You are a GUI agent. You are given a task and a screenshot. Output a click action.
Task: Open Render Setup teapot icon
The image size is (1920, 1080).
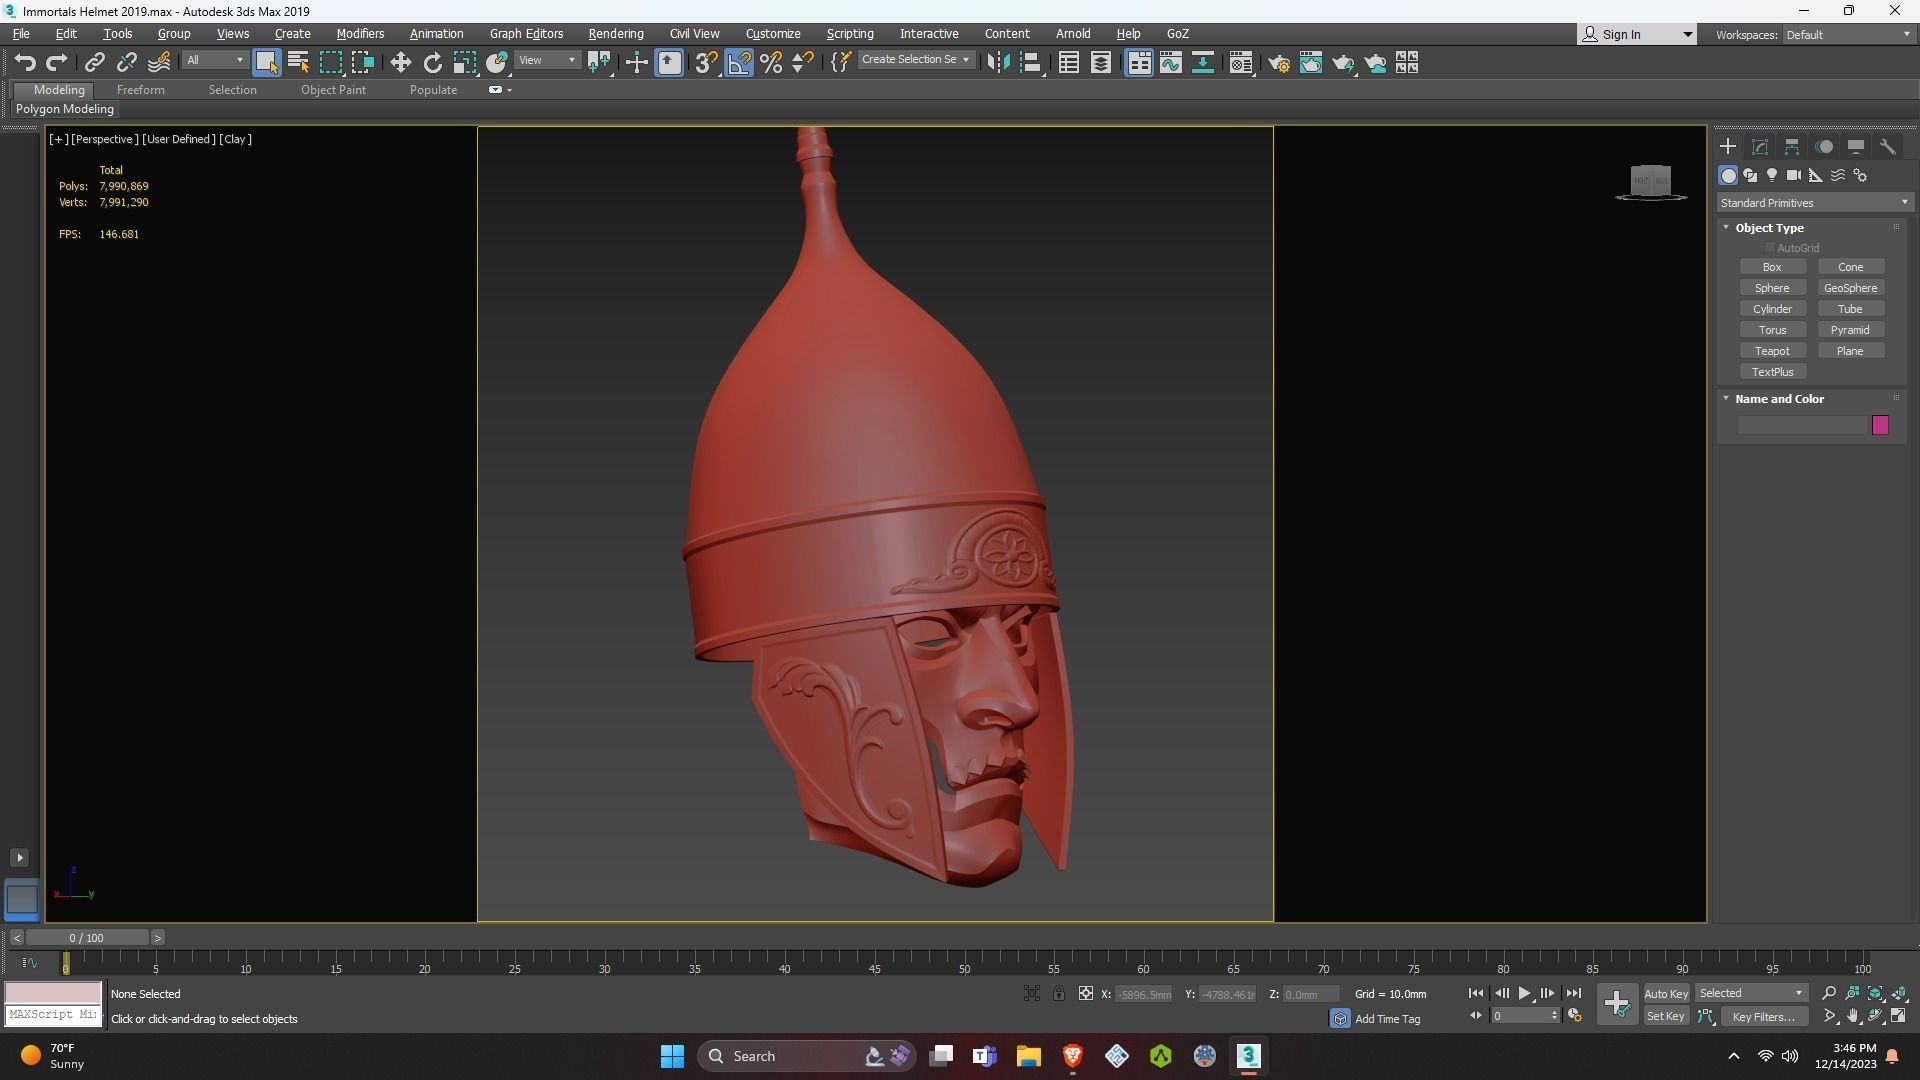click(1278, 63)
